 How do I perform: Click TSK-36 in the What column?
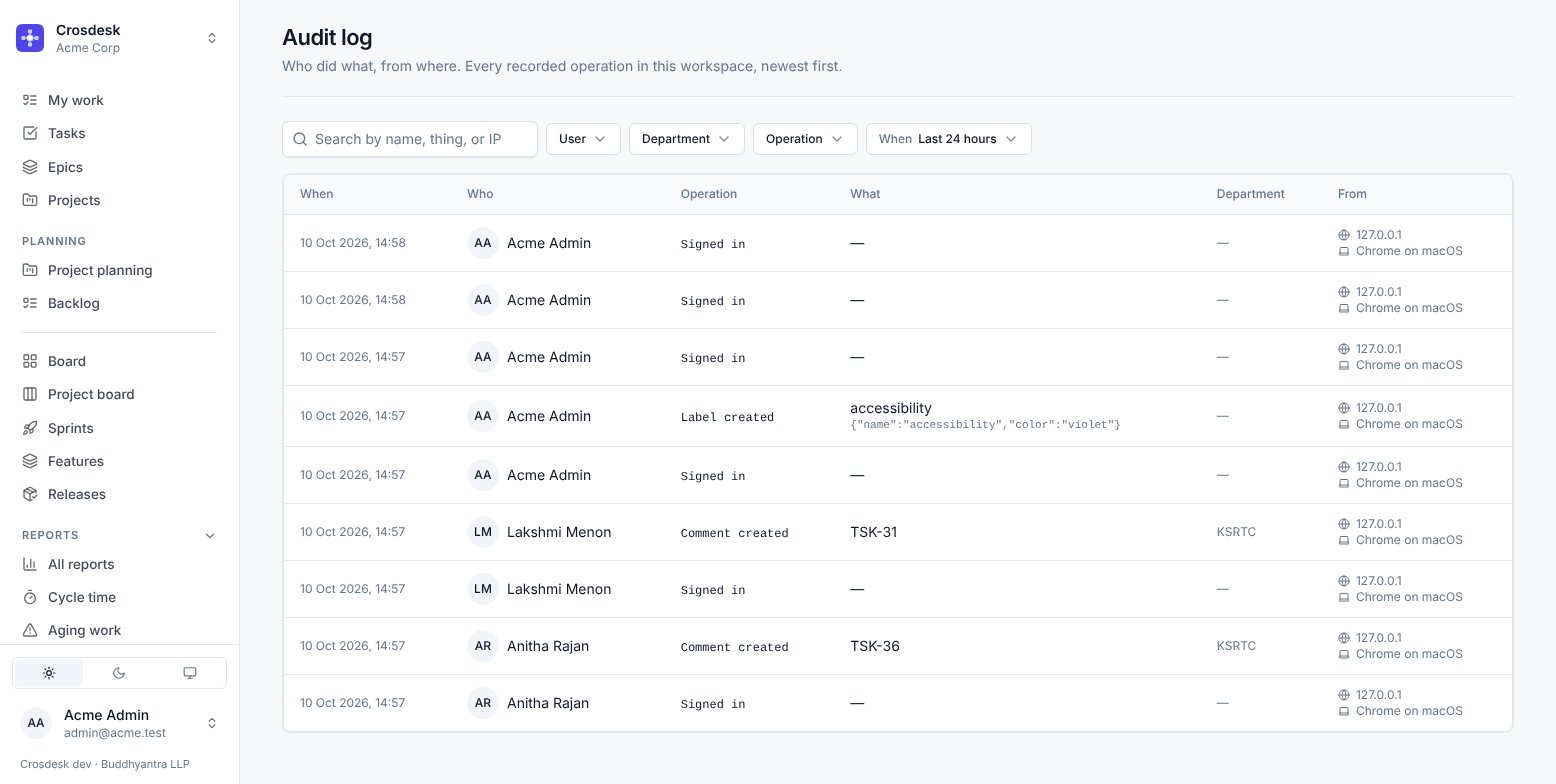pyautogui.click(x=875, y=646)
